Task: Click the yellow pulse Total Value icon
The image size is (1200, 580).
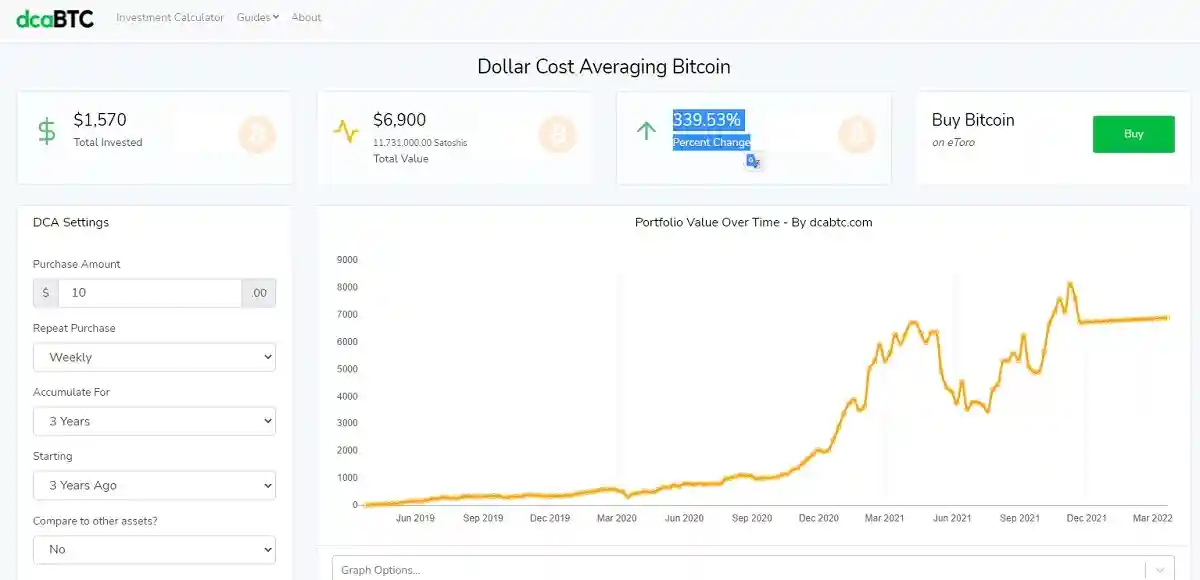Action: [x=346, y=131]
